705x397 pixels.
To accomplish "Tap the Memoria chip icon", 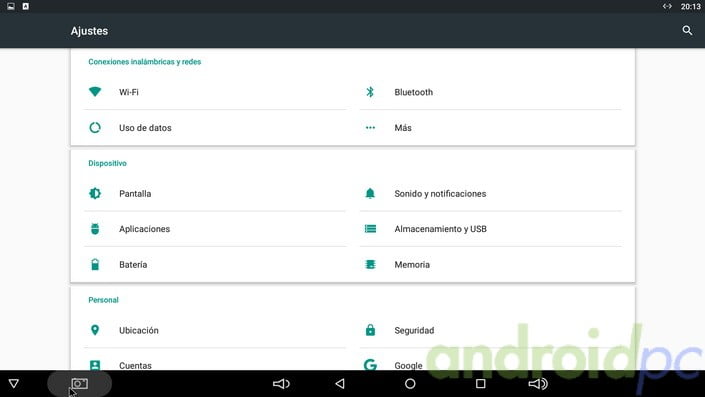I will point(370,264).
